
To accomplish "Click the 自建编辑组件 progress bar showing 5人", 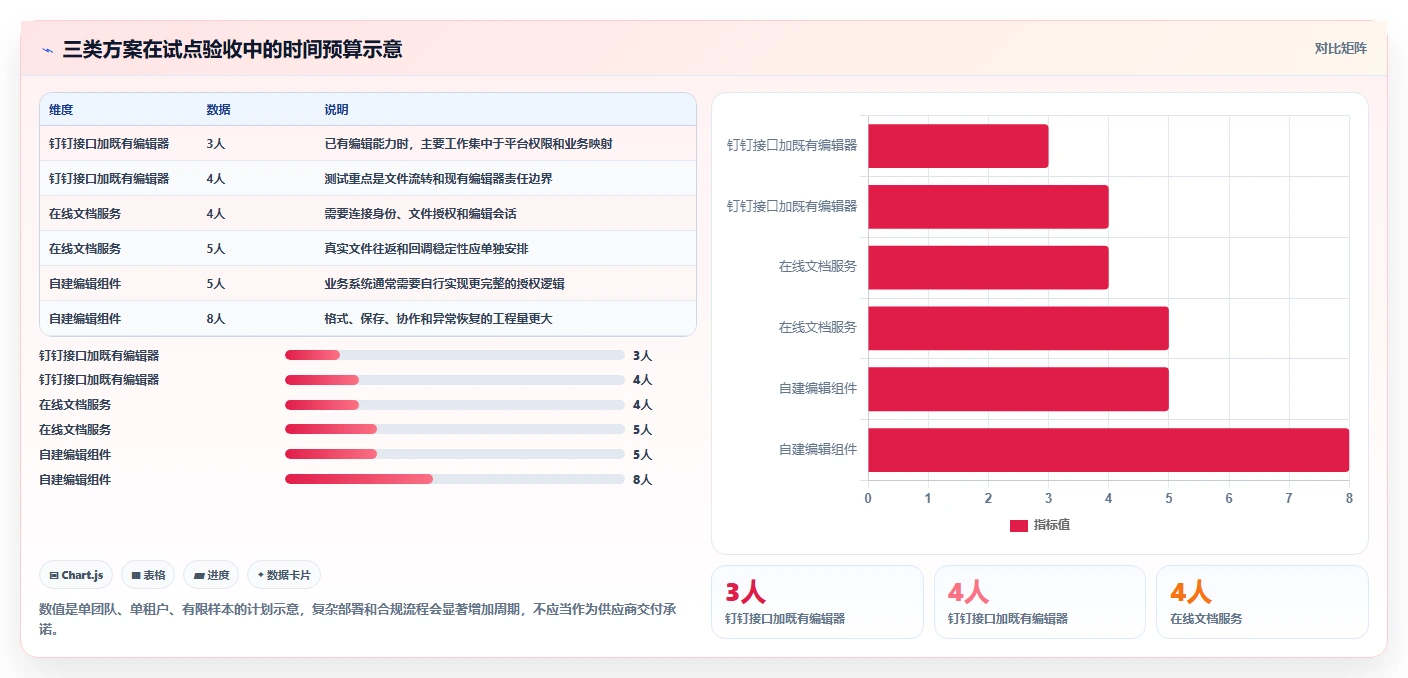I will (x=454, y=454).
